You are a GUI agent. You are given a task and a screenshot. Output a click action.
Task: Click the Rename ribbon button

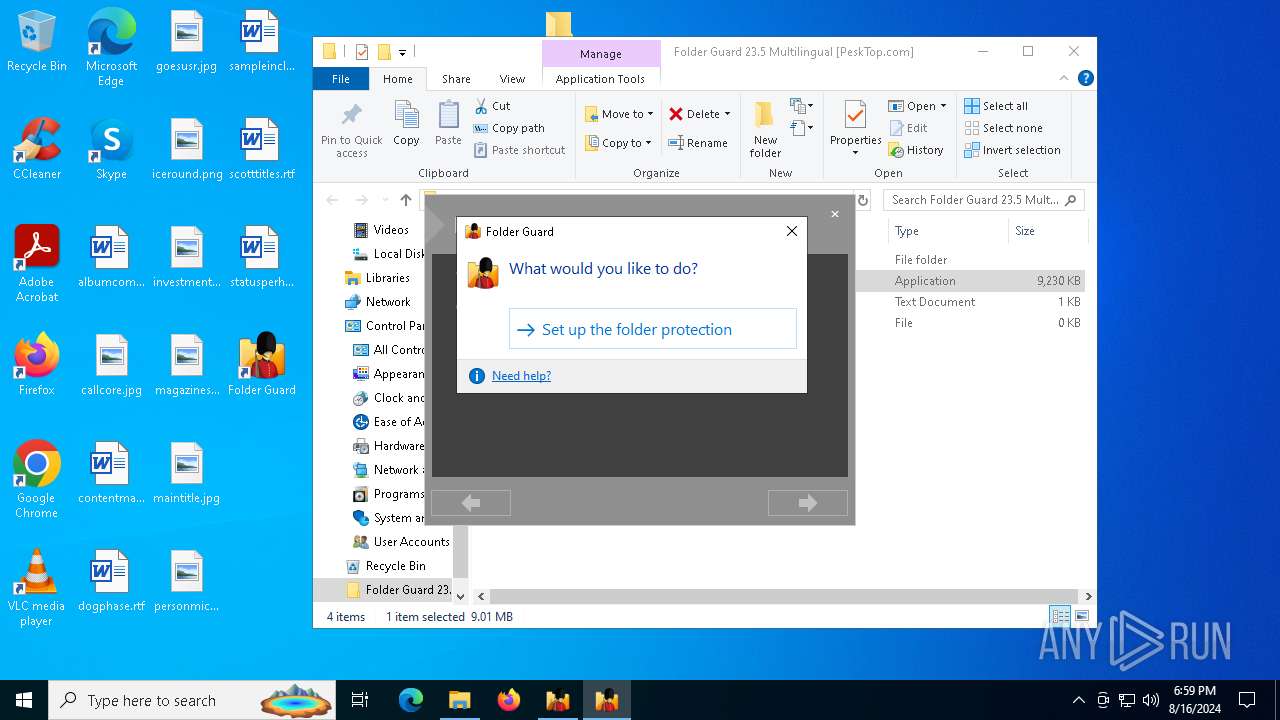(698, 143)
